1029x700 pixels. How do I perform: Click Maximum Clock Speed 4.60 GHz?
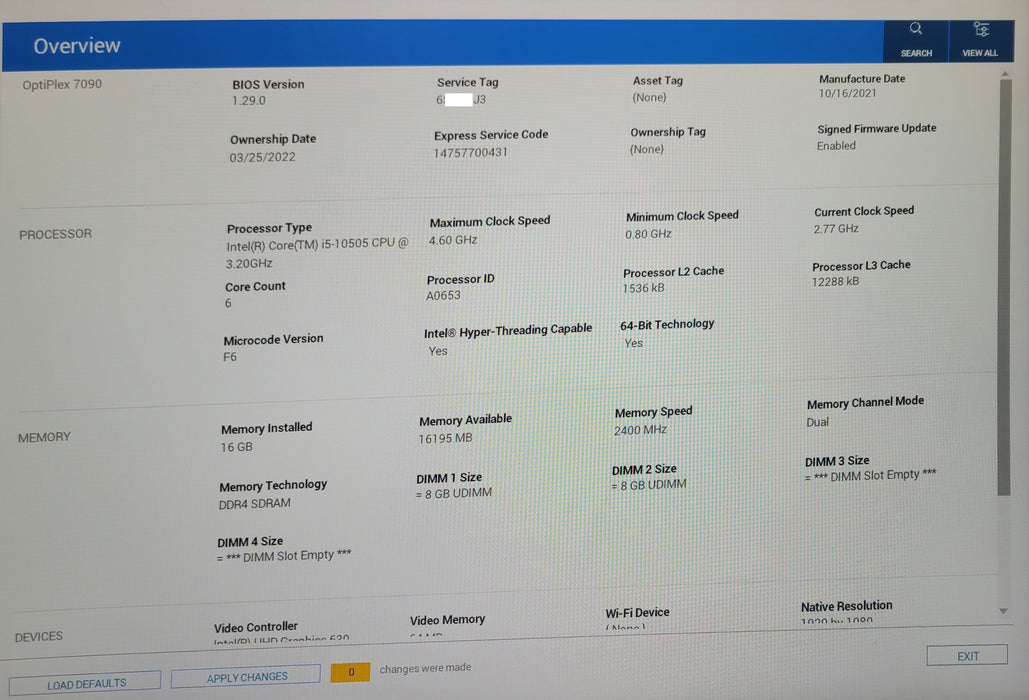coord(453,240)
